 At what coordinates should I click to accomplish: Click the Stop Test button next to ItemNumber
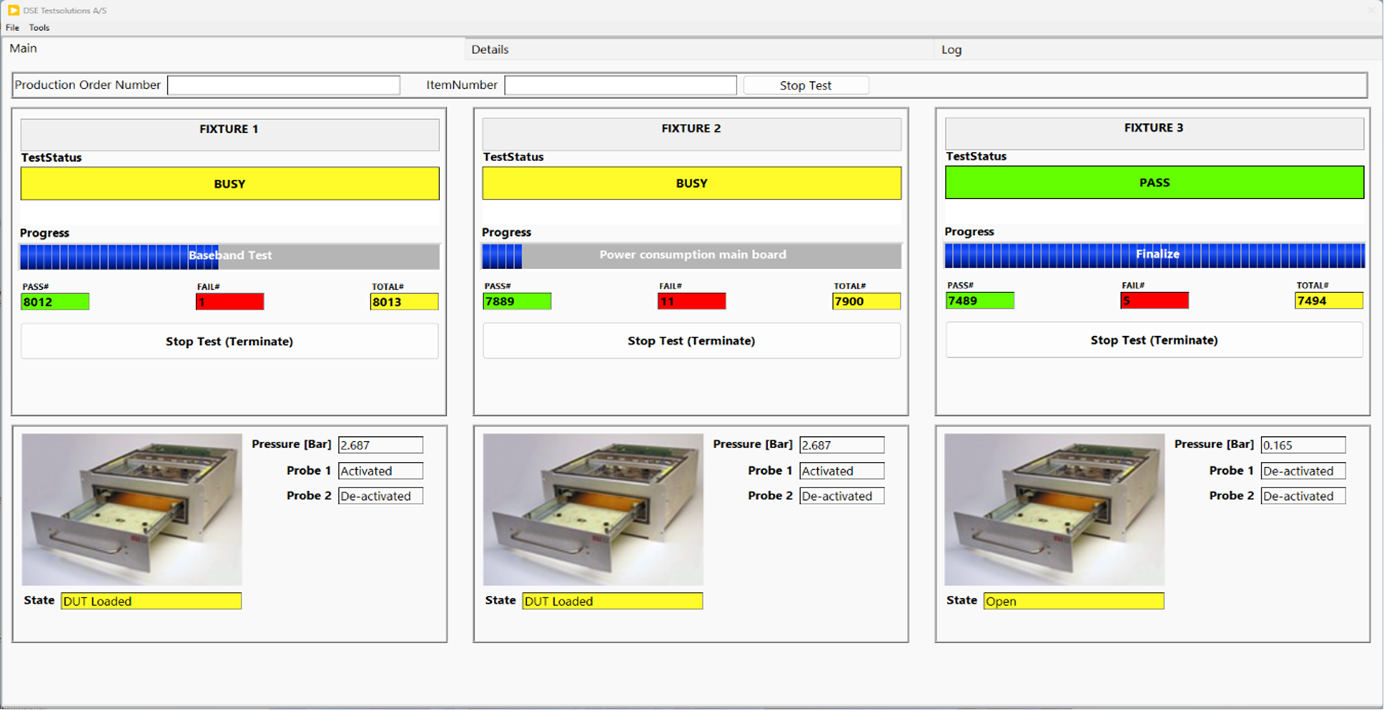point(805,84)
